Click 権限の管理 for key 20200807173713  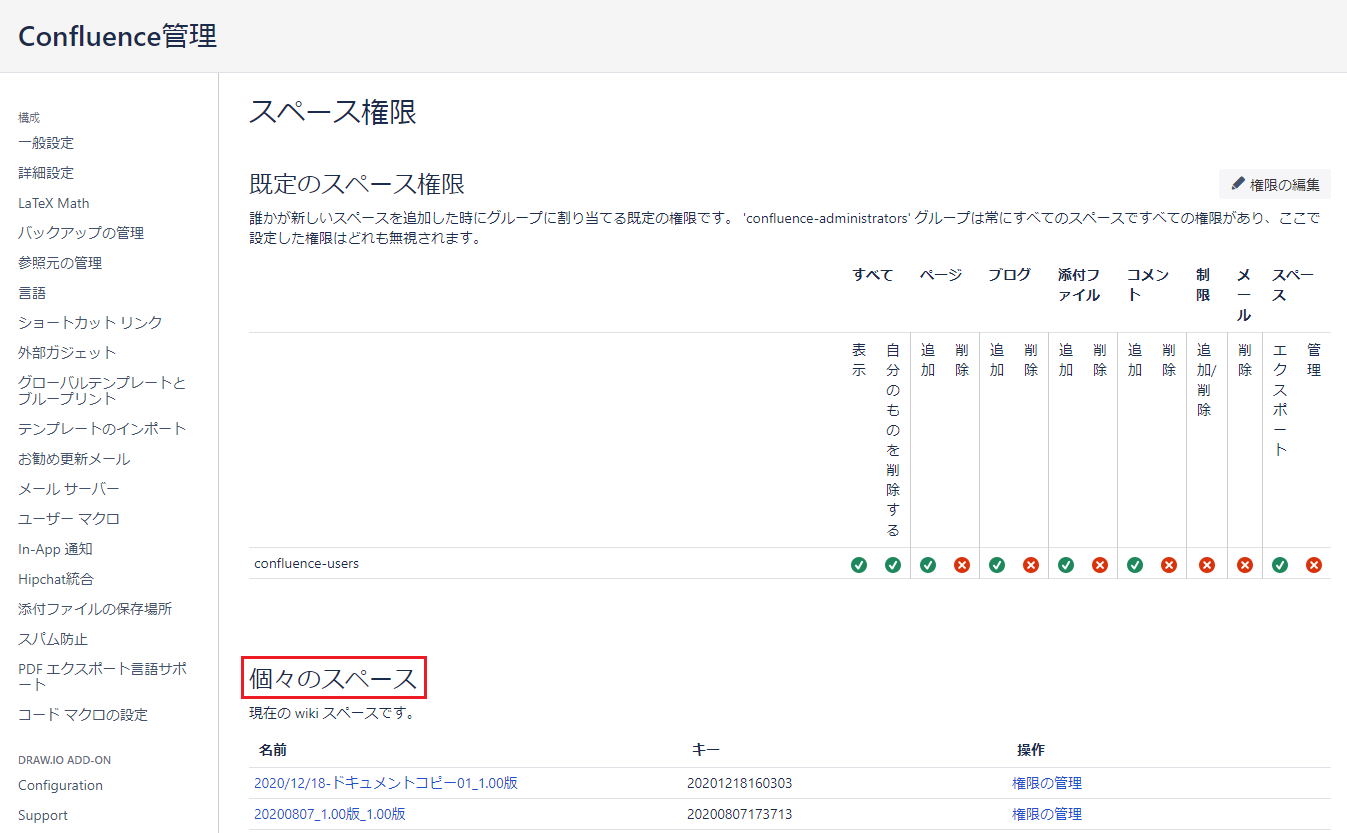(1047, 814)
